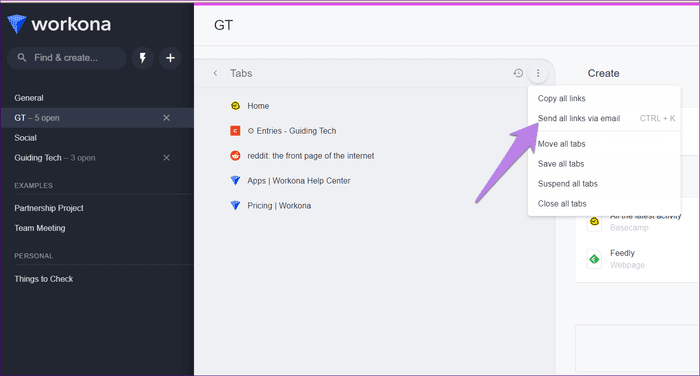Screen dimensions: 700x376
Task: Close the GT workspace with the X
Action: point(167,118)
